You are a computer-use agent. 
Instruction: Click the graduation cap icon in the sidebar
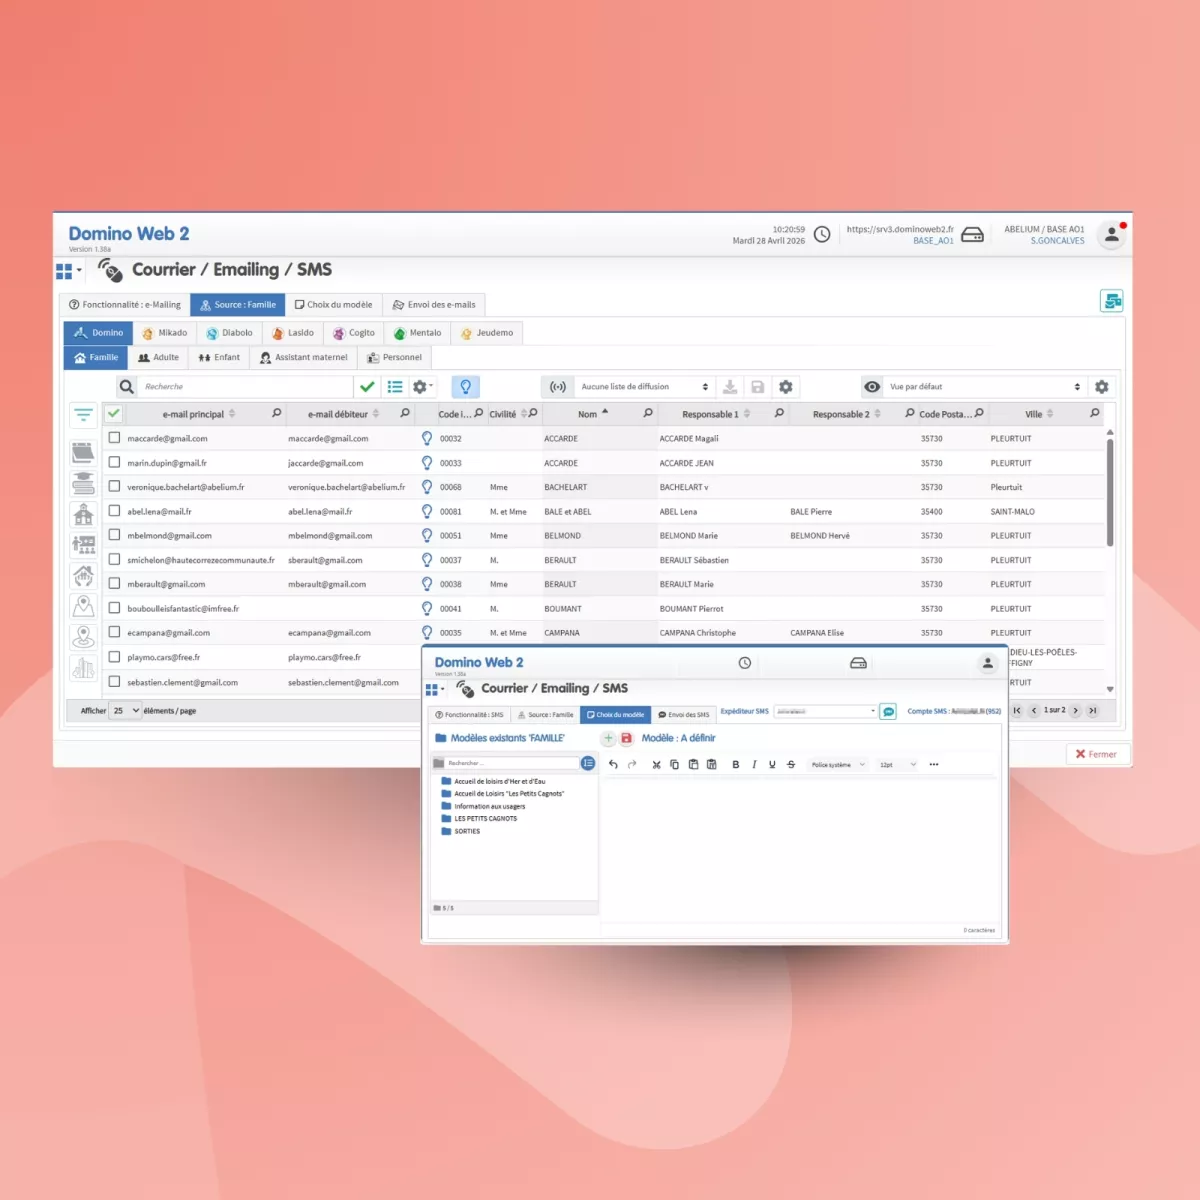[x=84, y=483]
